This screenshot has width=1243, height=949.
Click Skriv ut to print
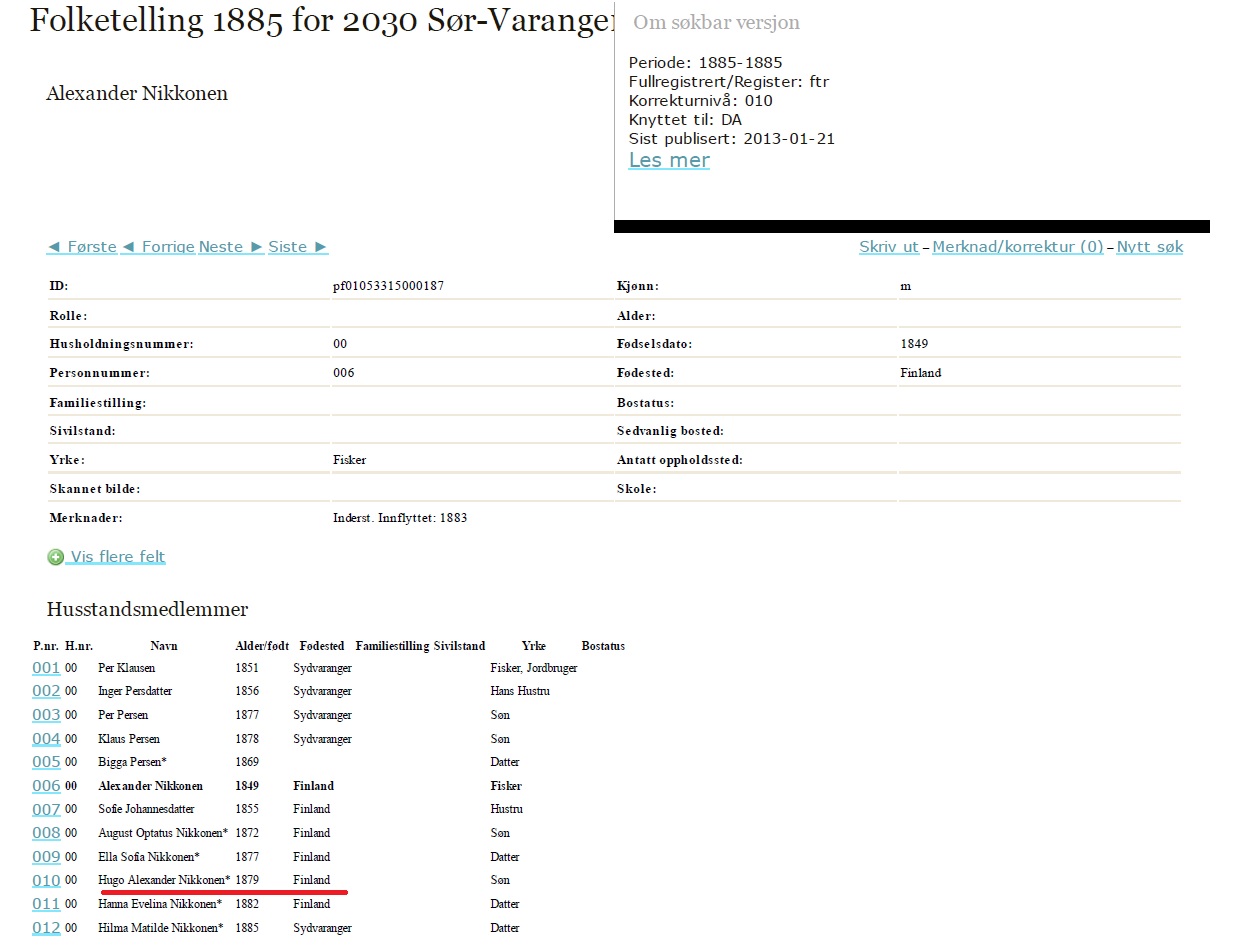coord(888,247)
